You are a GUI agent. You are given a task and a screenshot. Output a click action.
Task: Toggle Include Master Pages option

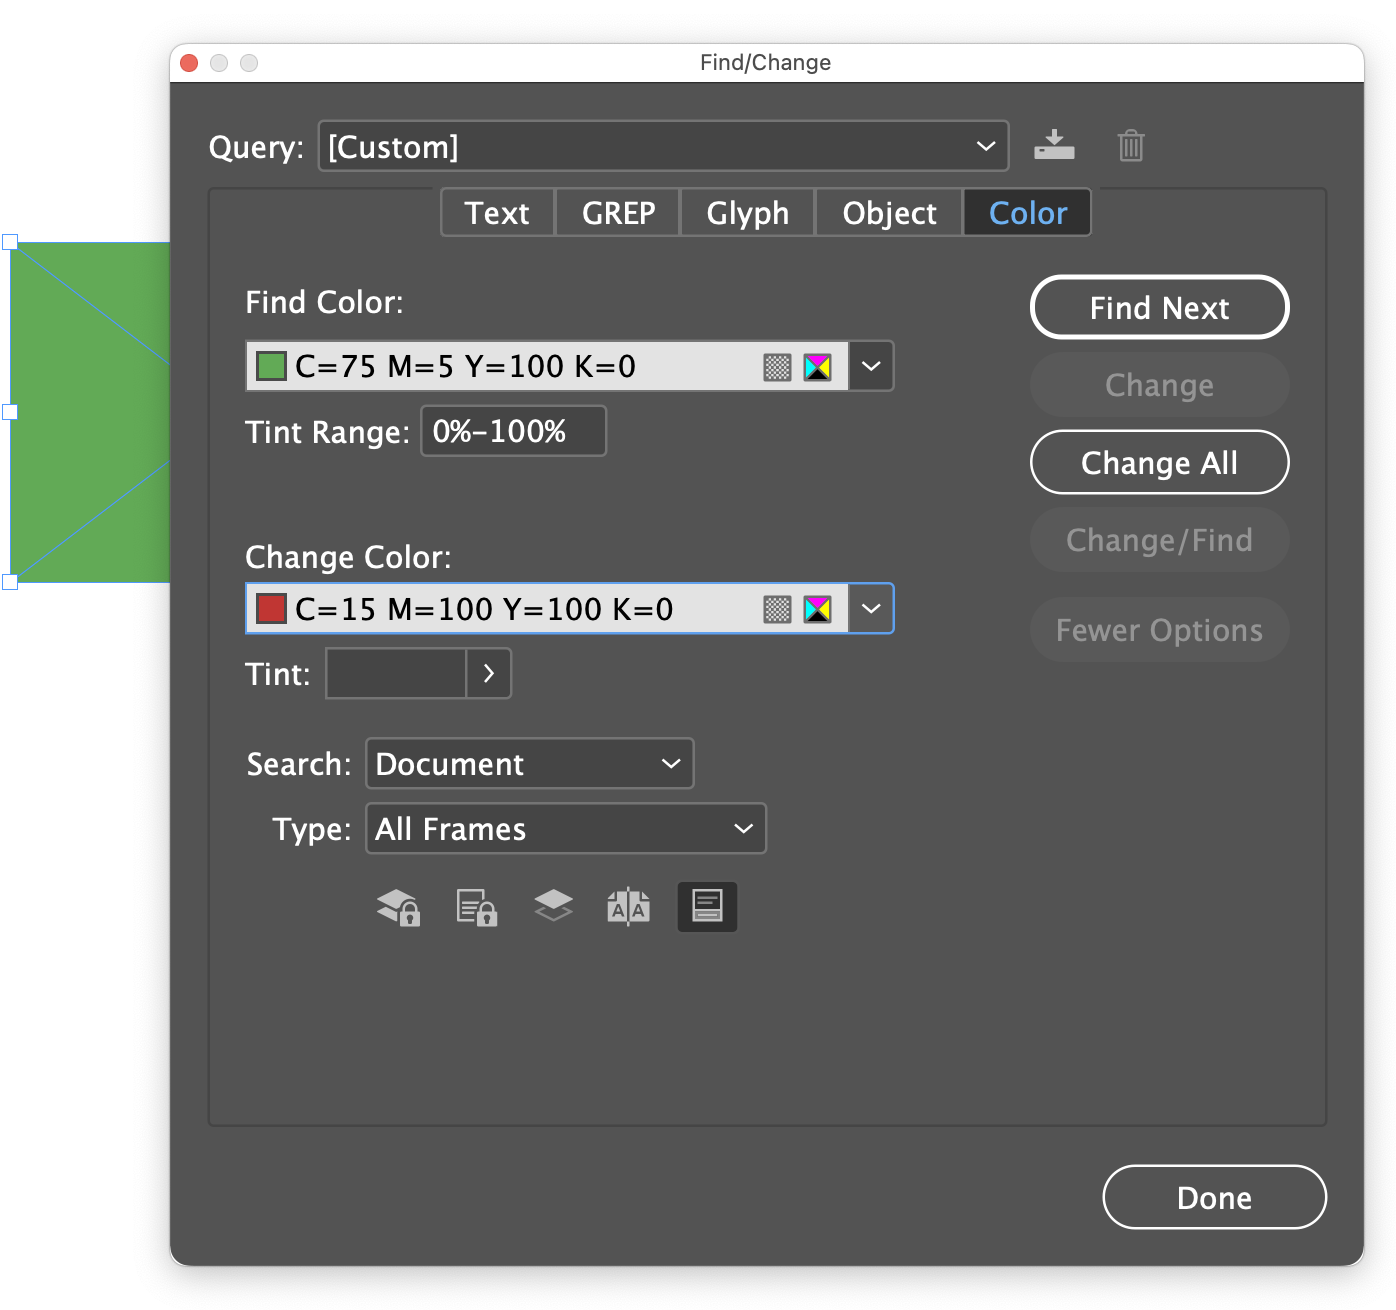[629, 907]
